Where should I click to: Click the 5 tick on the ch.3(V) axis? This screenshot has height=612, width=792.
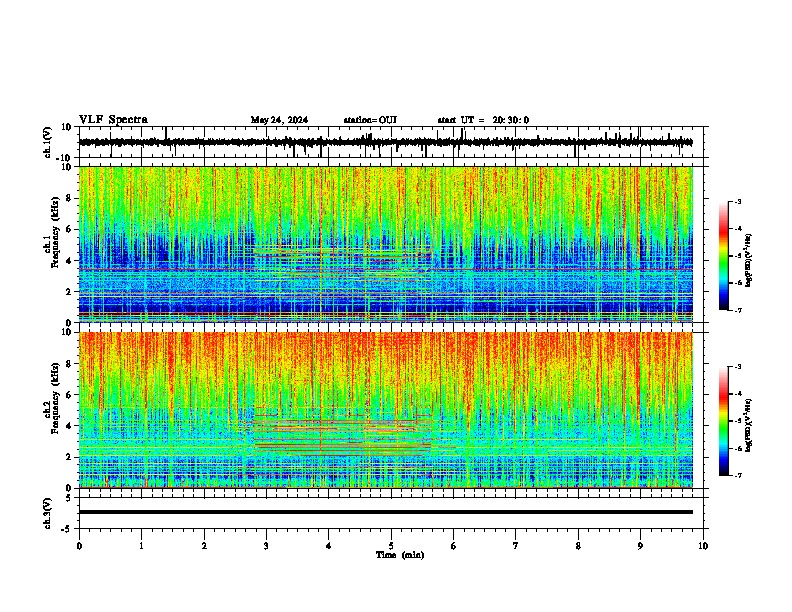[x=69, y=498]
